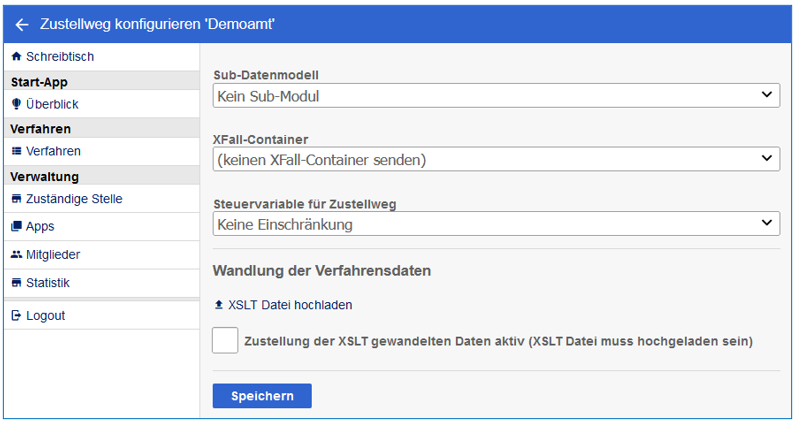The height and width of the screenshot is (422, 795).
Task: Expand the XFall-Container dropdown
Action: [x=496, y=159]
